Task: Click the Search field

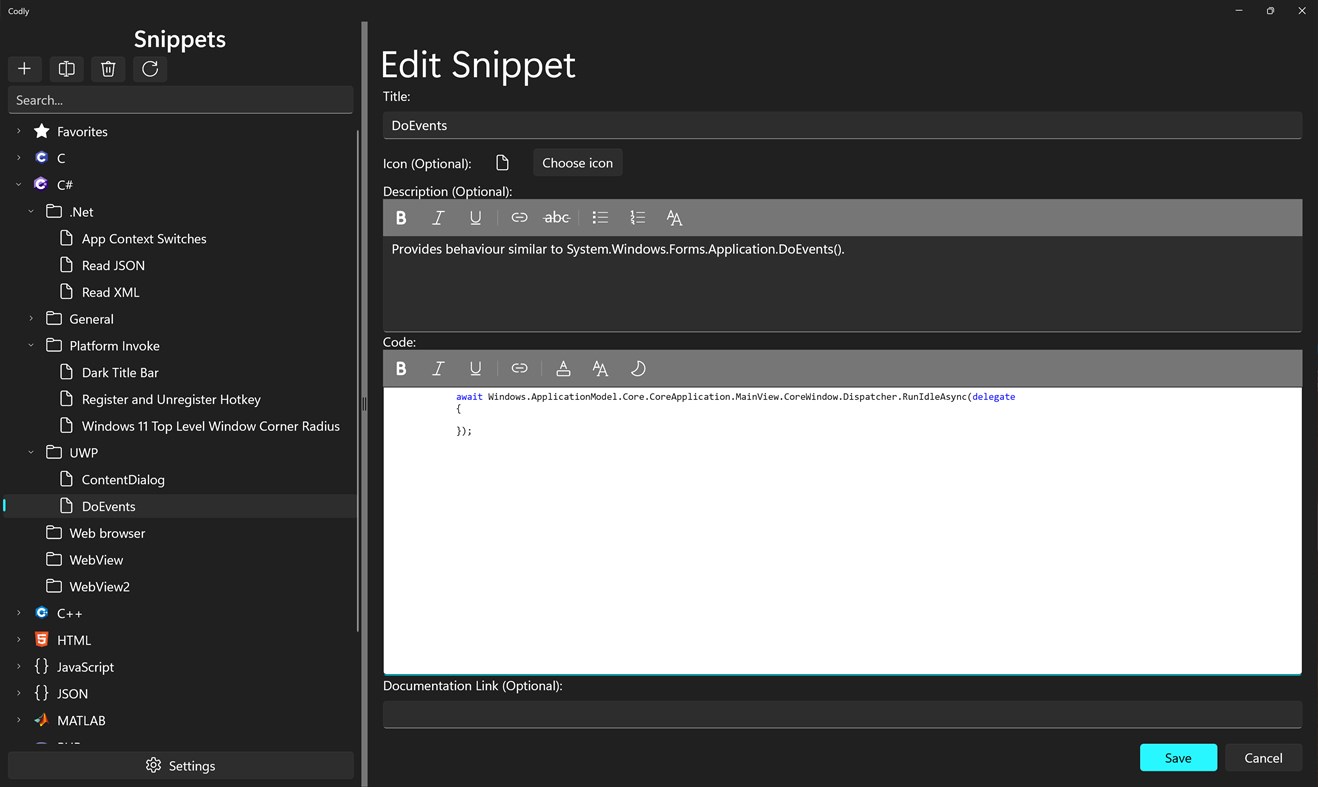Action: [x=180, y=100]
